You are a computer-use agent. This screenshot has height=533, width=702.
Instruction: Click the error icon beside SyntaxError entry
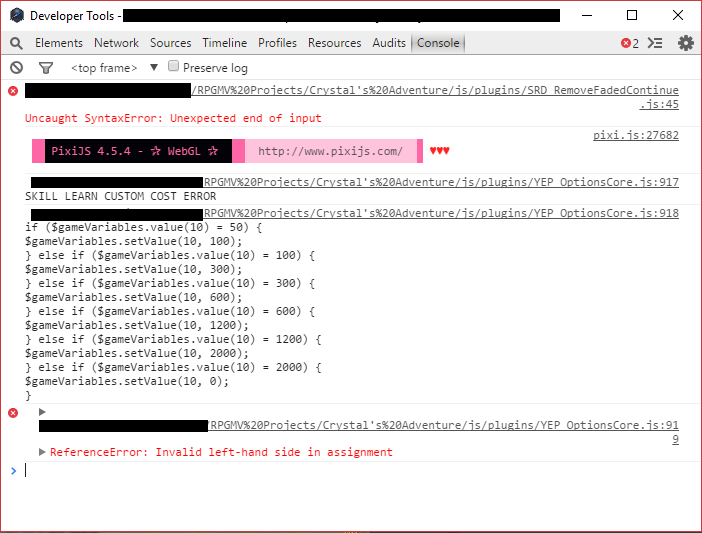[x=13, y=91]
